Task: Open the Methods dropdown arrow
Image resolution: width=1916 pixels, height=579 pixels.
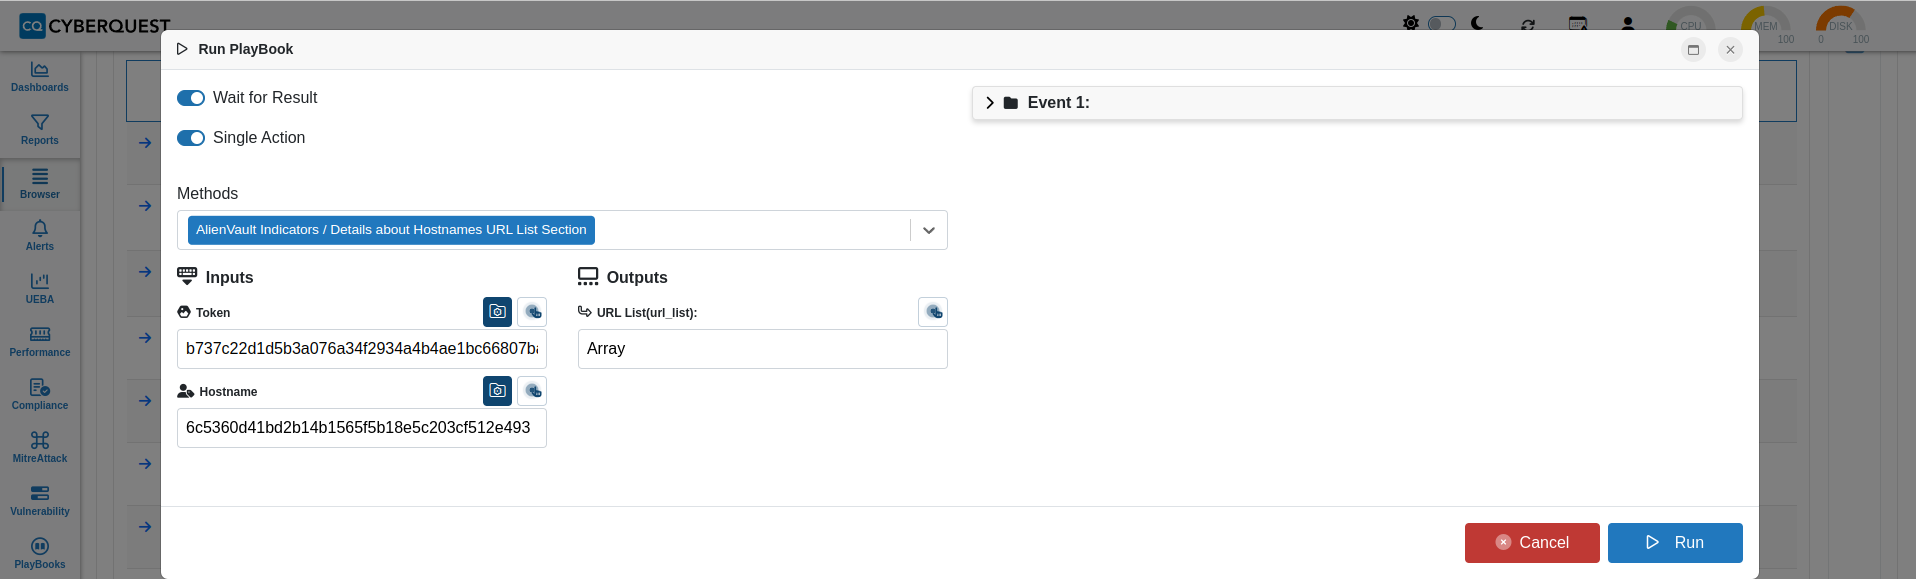Action: [x=929, y=230]
